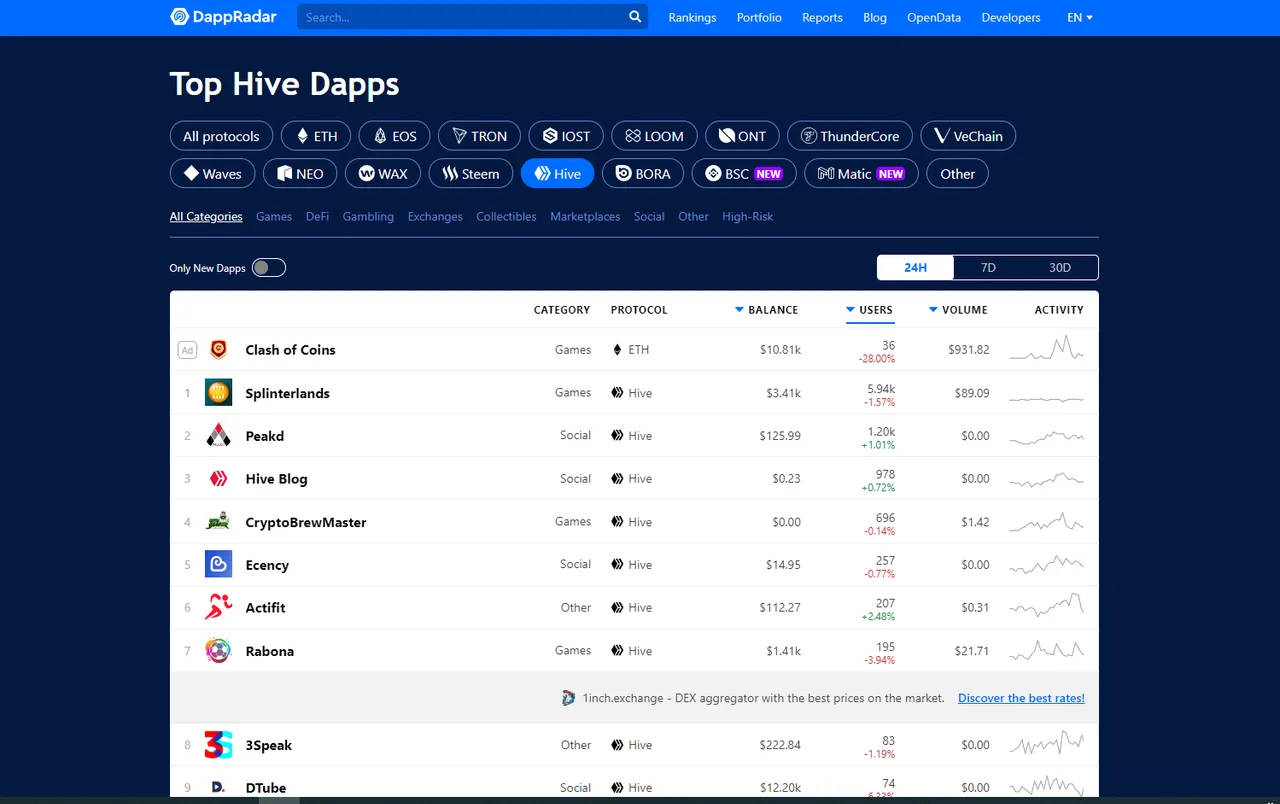Screen dimensions: 1280x804
Task: Open Rankings in top navigation
Action: [692, 17]
